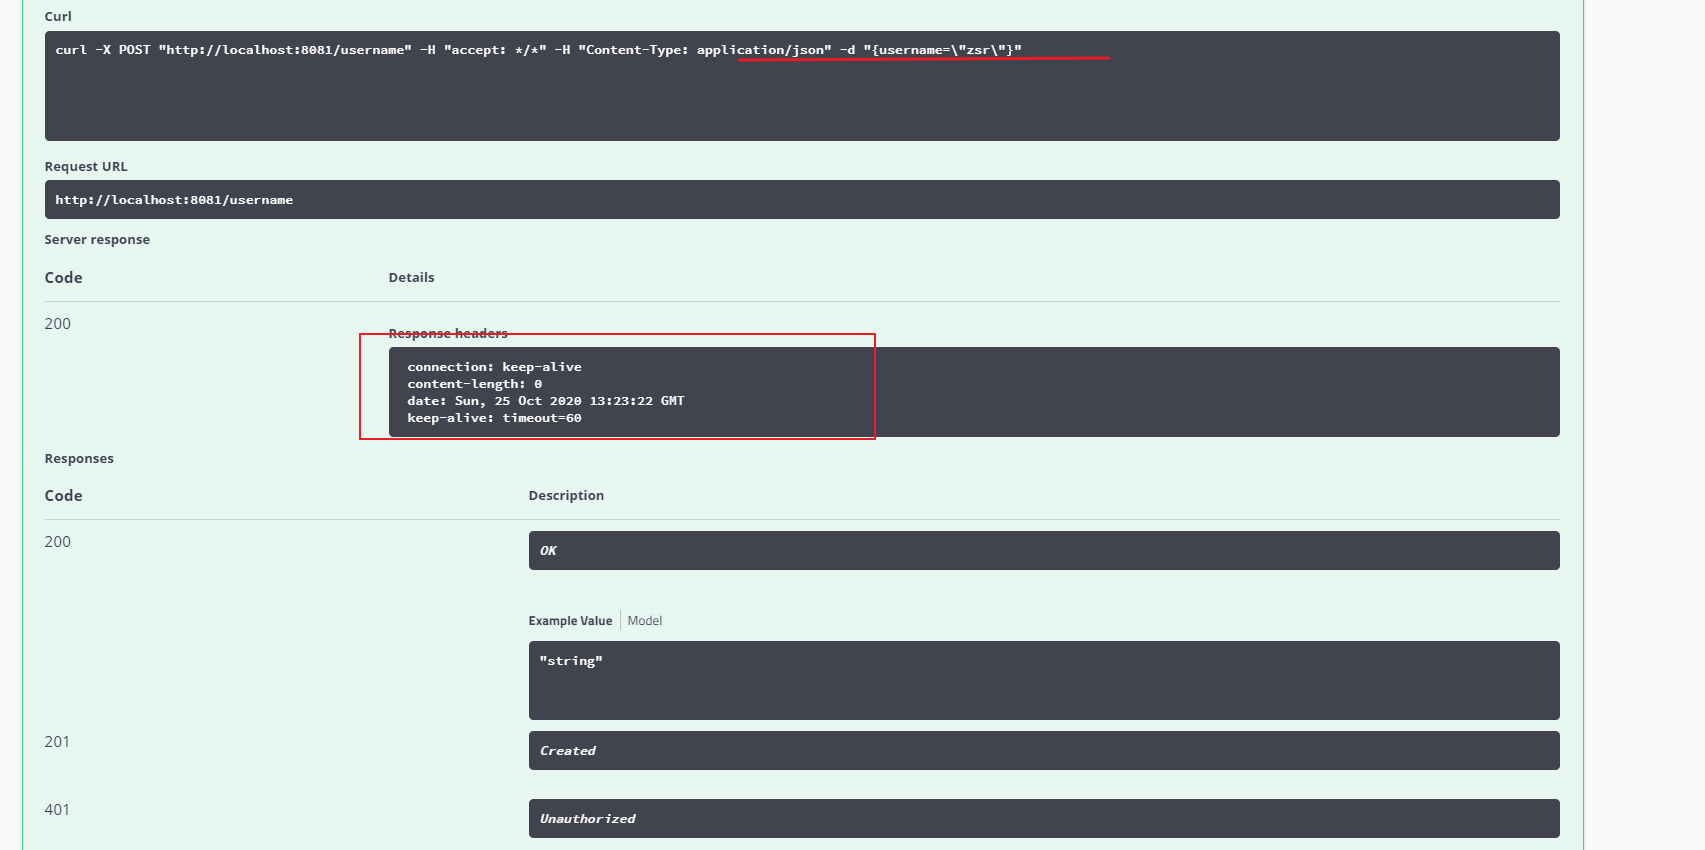1705x850 pixels.
Task: Select the curl command text
Action: pyautogui.click(x=538, y=50)
